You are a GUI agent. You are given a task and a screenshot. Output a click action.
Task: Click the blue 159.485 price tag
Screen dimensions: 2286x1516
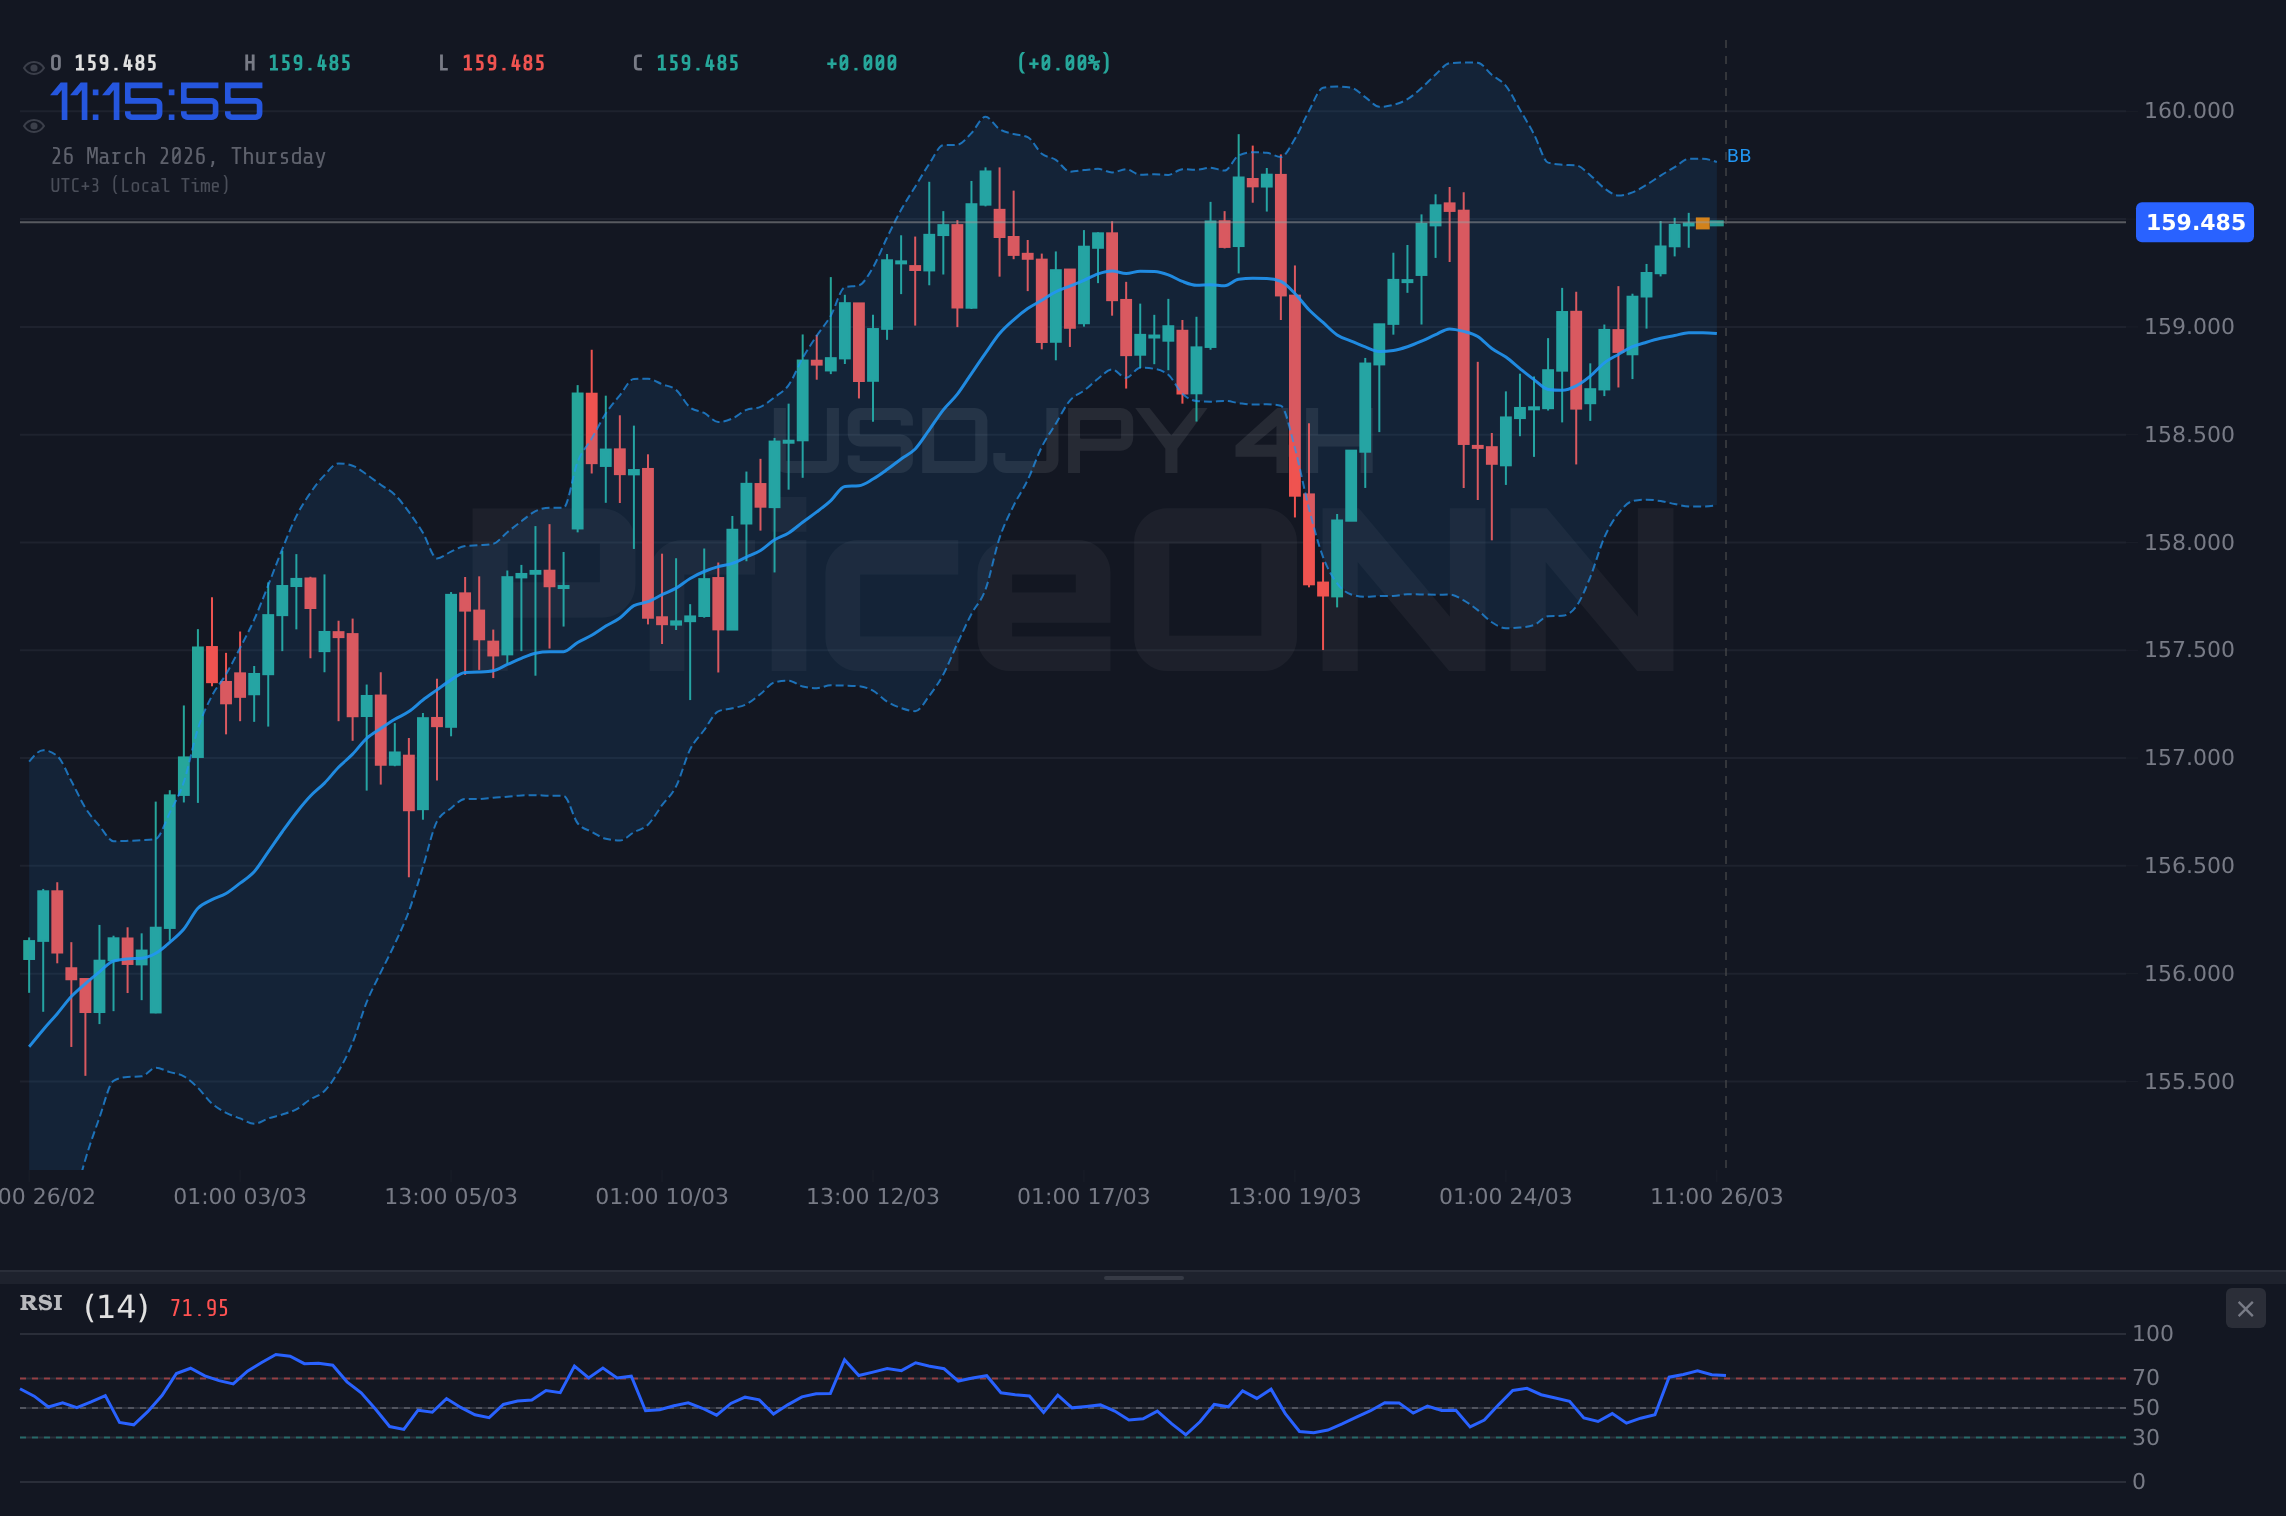pos(2194,222)
